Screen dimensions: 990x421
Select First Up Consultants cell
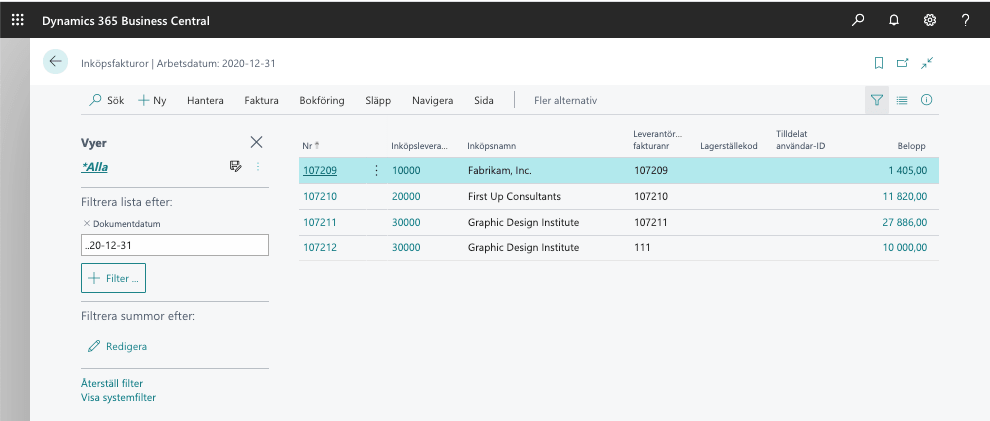pos(514,196)
